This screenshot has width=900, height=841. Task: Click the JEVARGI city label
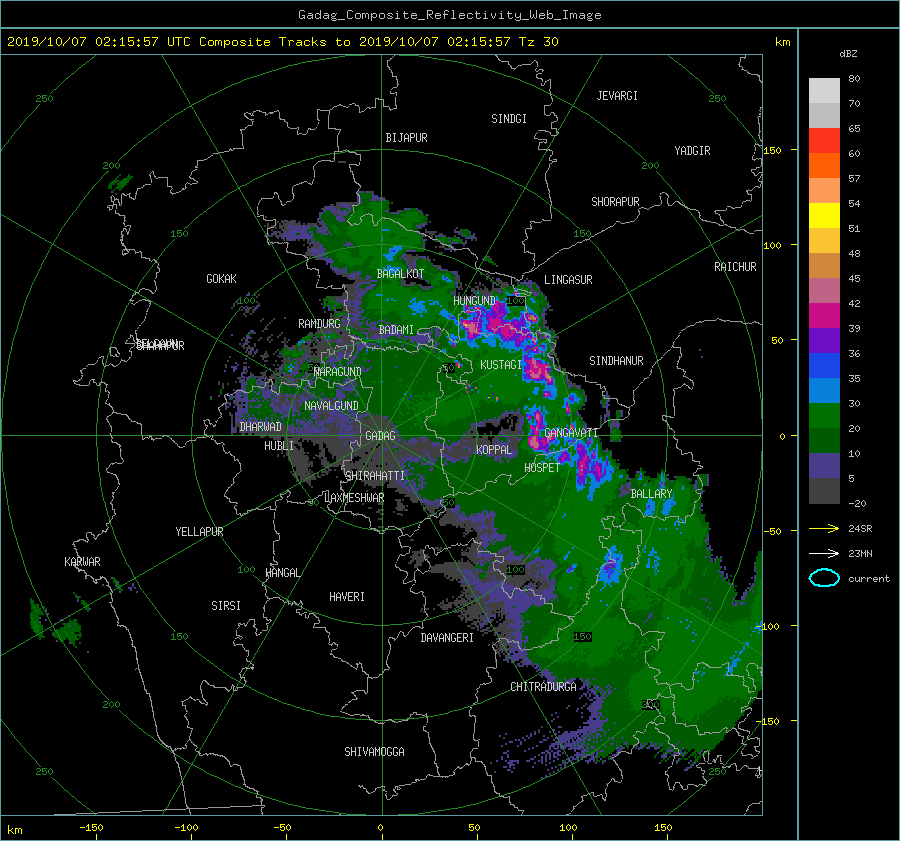pyautogui.click(x=617, y=96)
